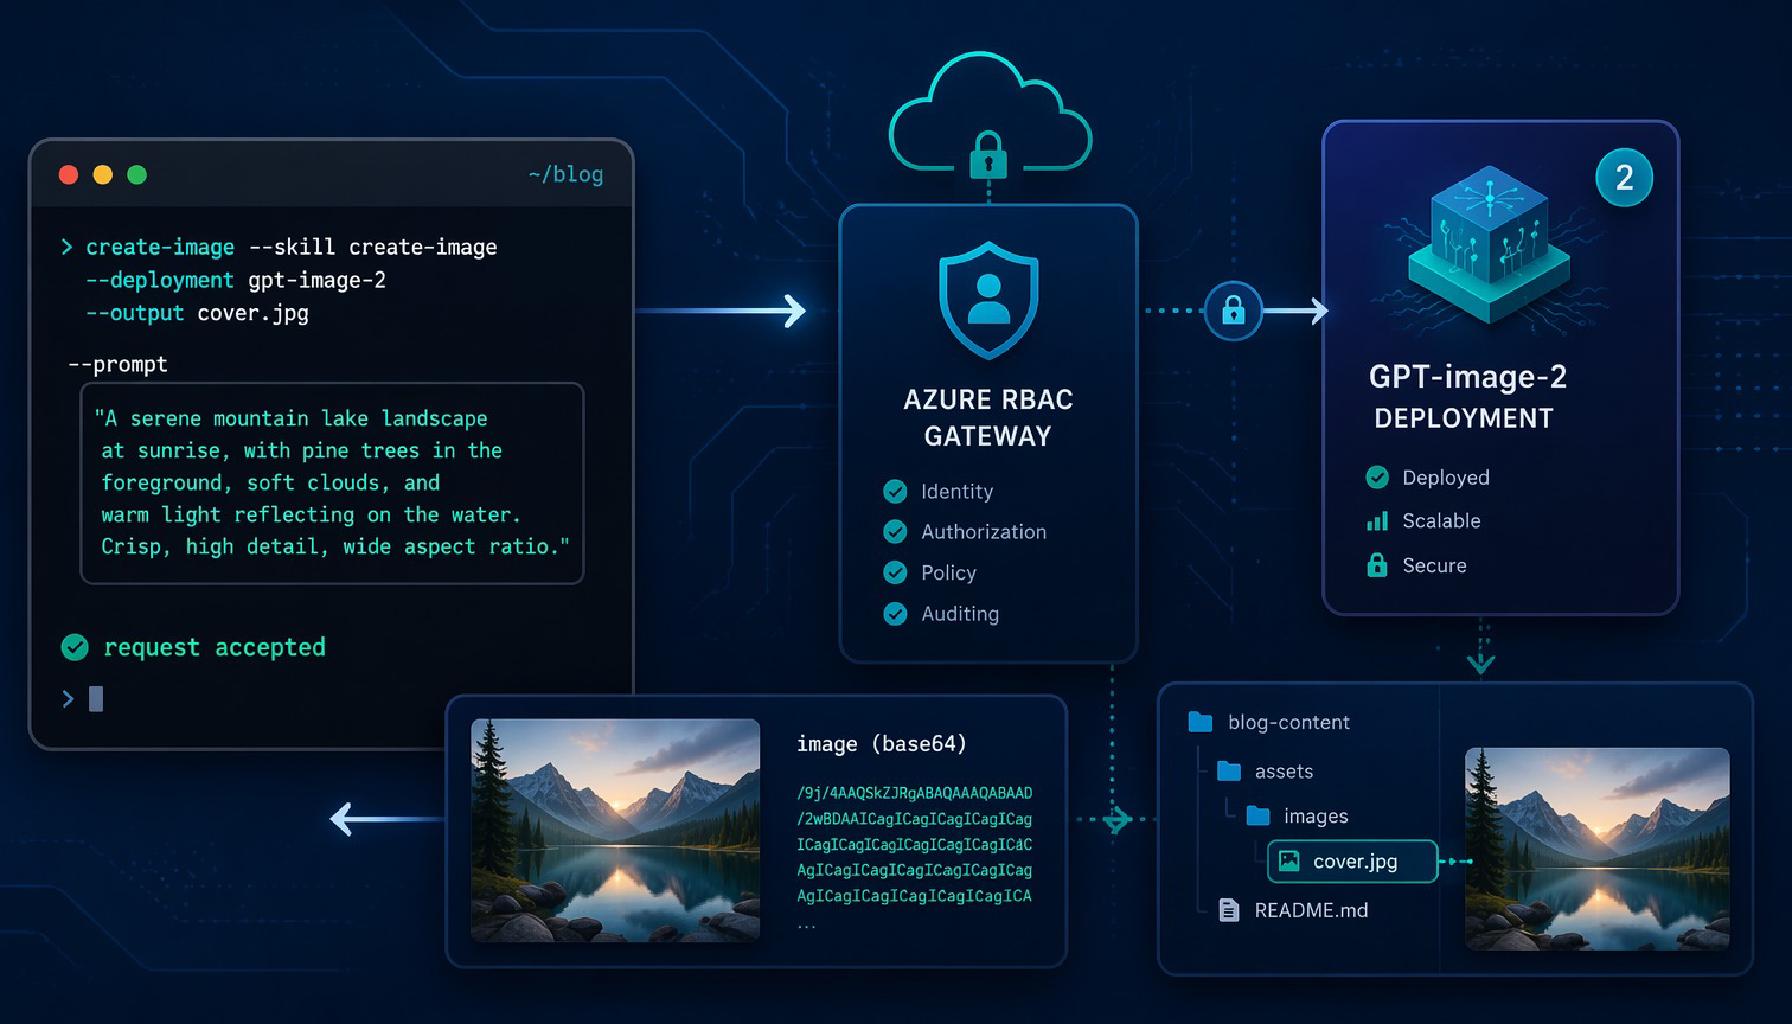The width and height of the screenshot is (1792, 1024).
Task: Click the Deployed check icon
Action: (1377, 477)
